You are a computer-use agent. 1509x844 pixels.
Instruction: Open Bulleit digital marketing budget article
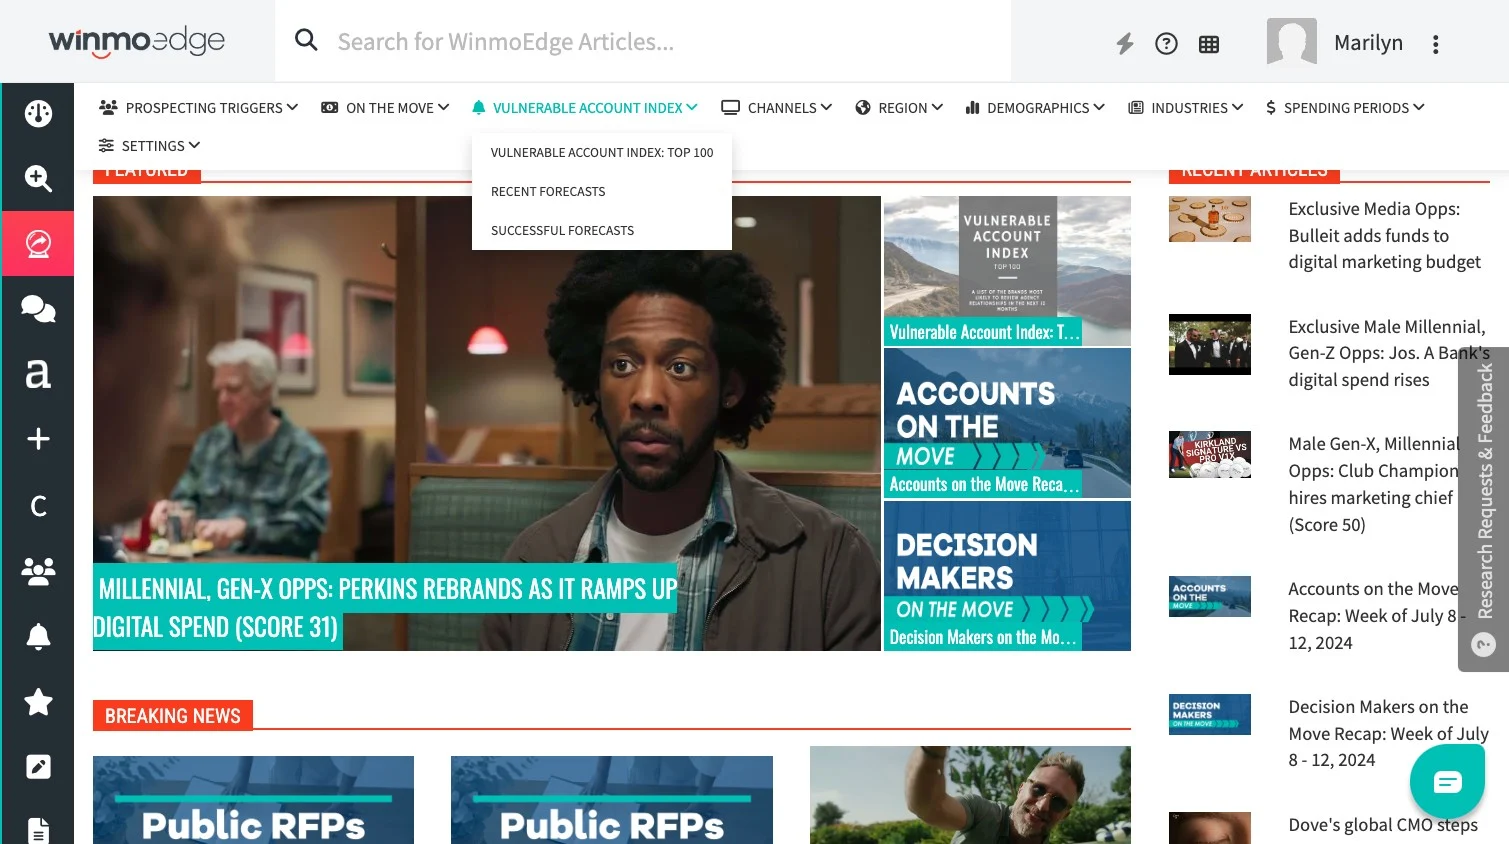1385,235
